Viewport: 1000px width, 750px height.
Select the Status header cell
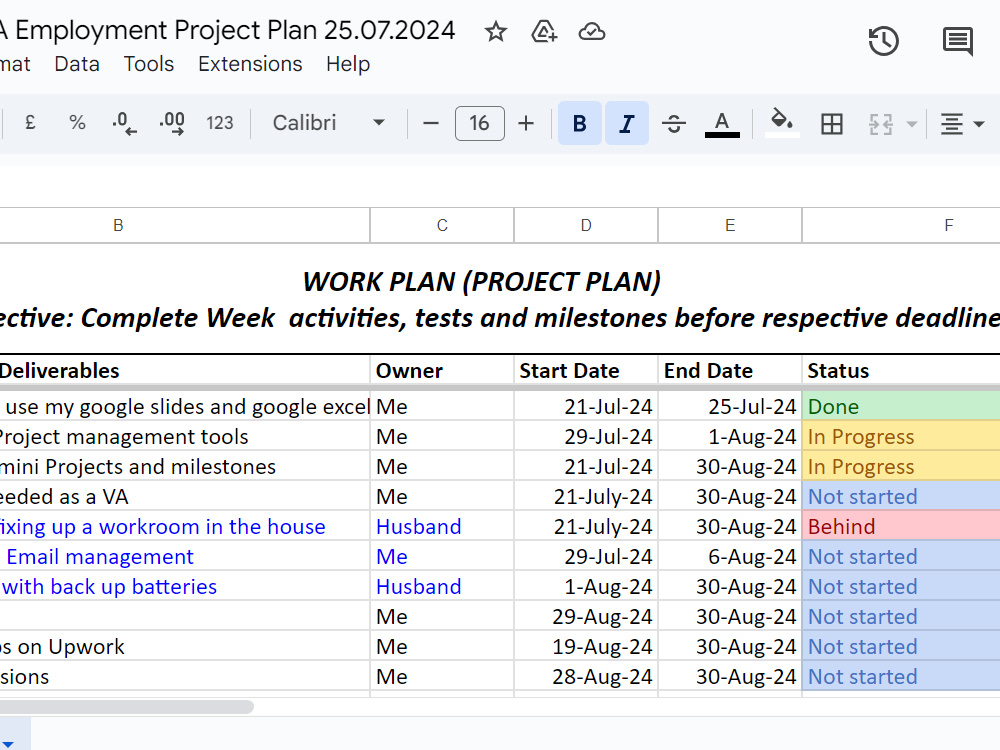tap(901, 371)
